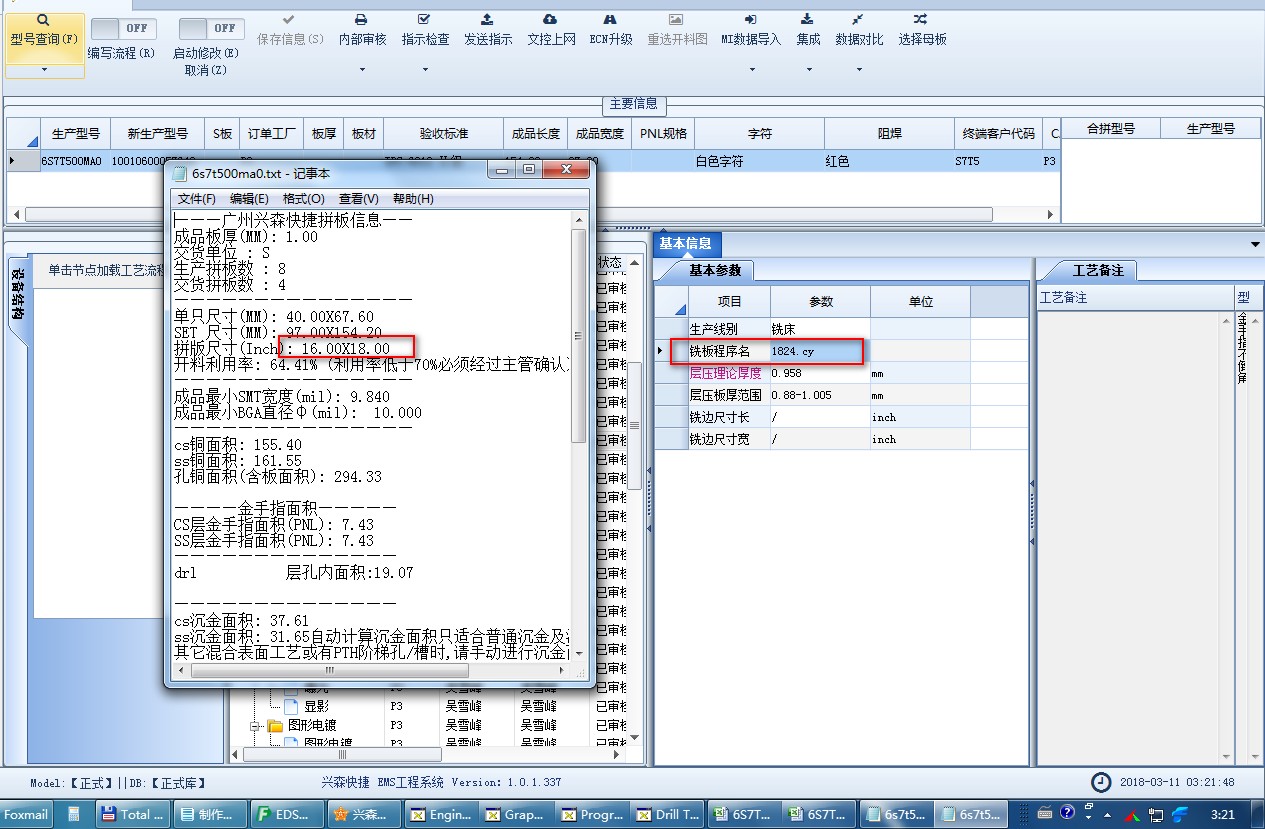The width and height of the screenshot is (1265, 829).
Task: Open dropdown arrow under 数据对比
Action: point(859,70)
